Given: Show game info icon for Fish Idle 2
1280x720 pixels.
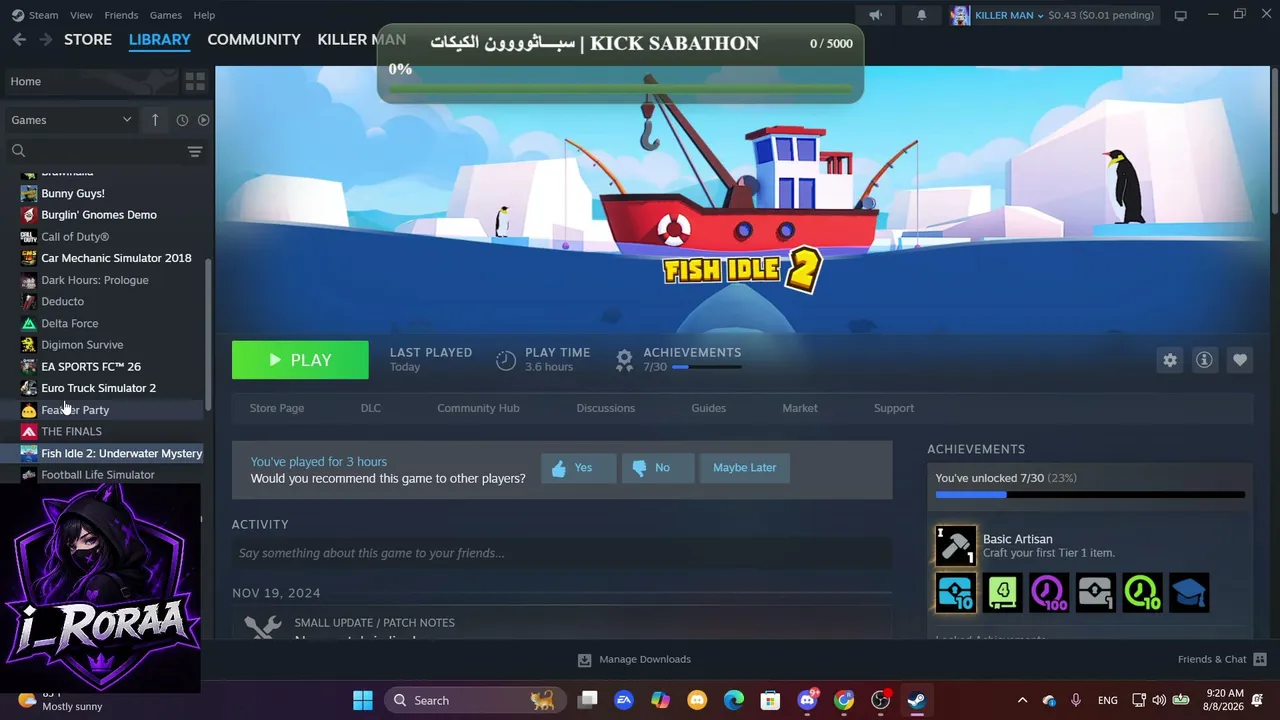Looking at the screenshot, I should click(x=1204, y=360).
